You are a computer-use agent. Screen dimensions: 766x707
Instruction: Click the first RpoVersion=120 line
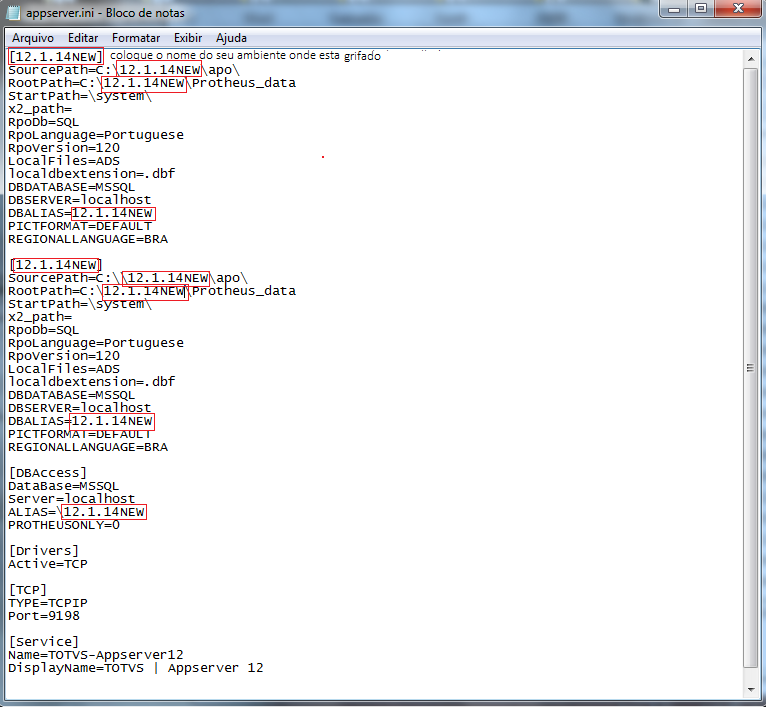pos(64,148)
